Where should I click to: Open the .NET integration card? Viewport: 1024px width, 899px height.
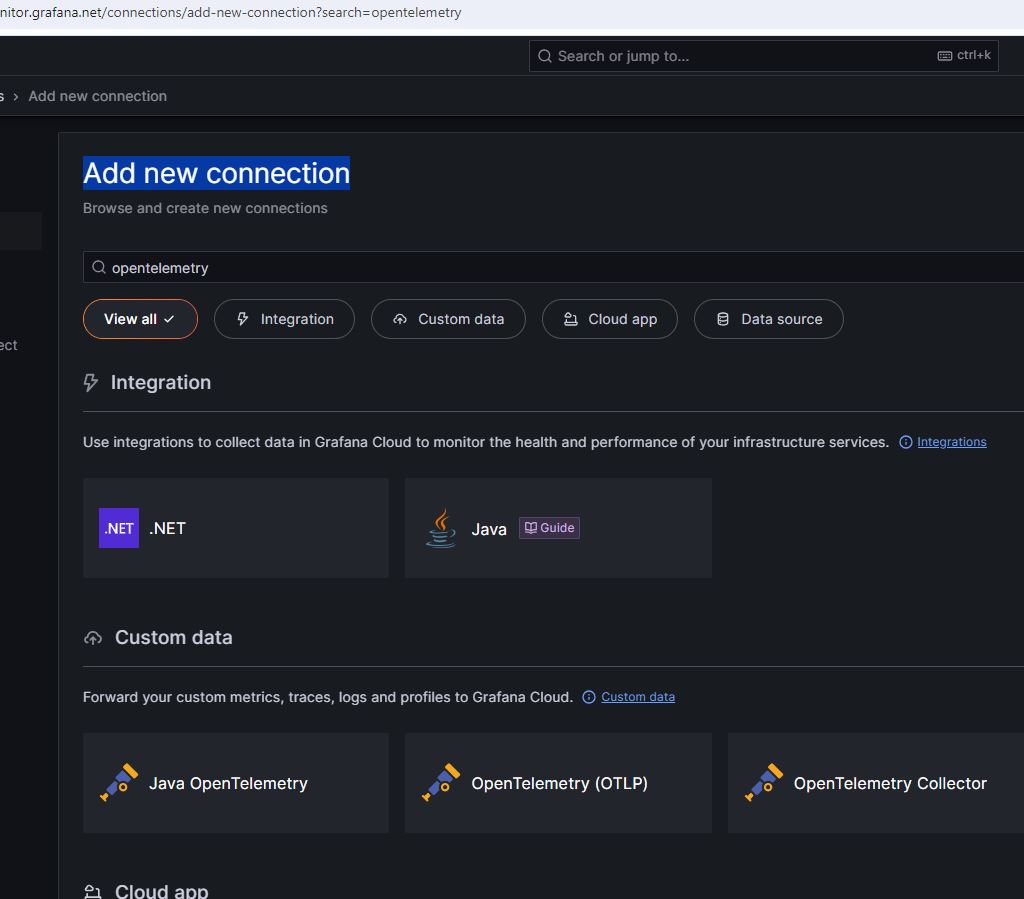236,528
